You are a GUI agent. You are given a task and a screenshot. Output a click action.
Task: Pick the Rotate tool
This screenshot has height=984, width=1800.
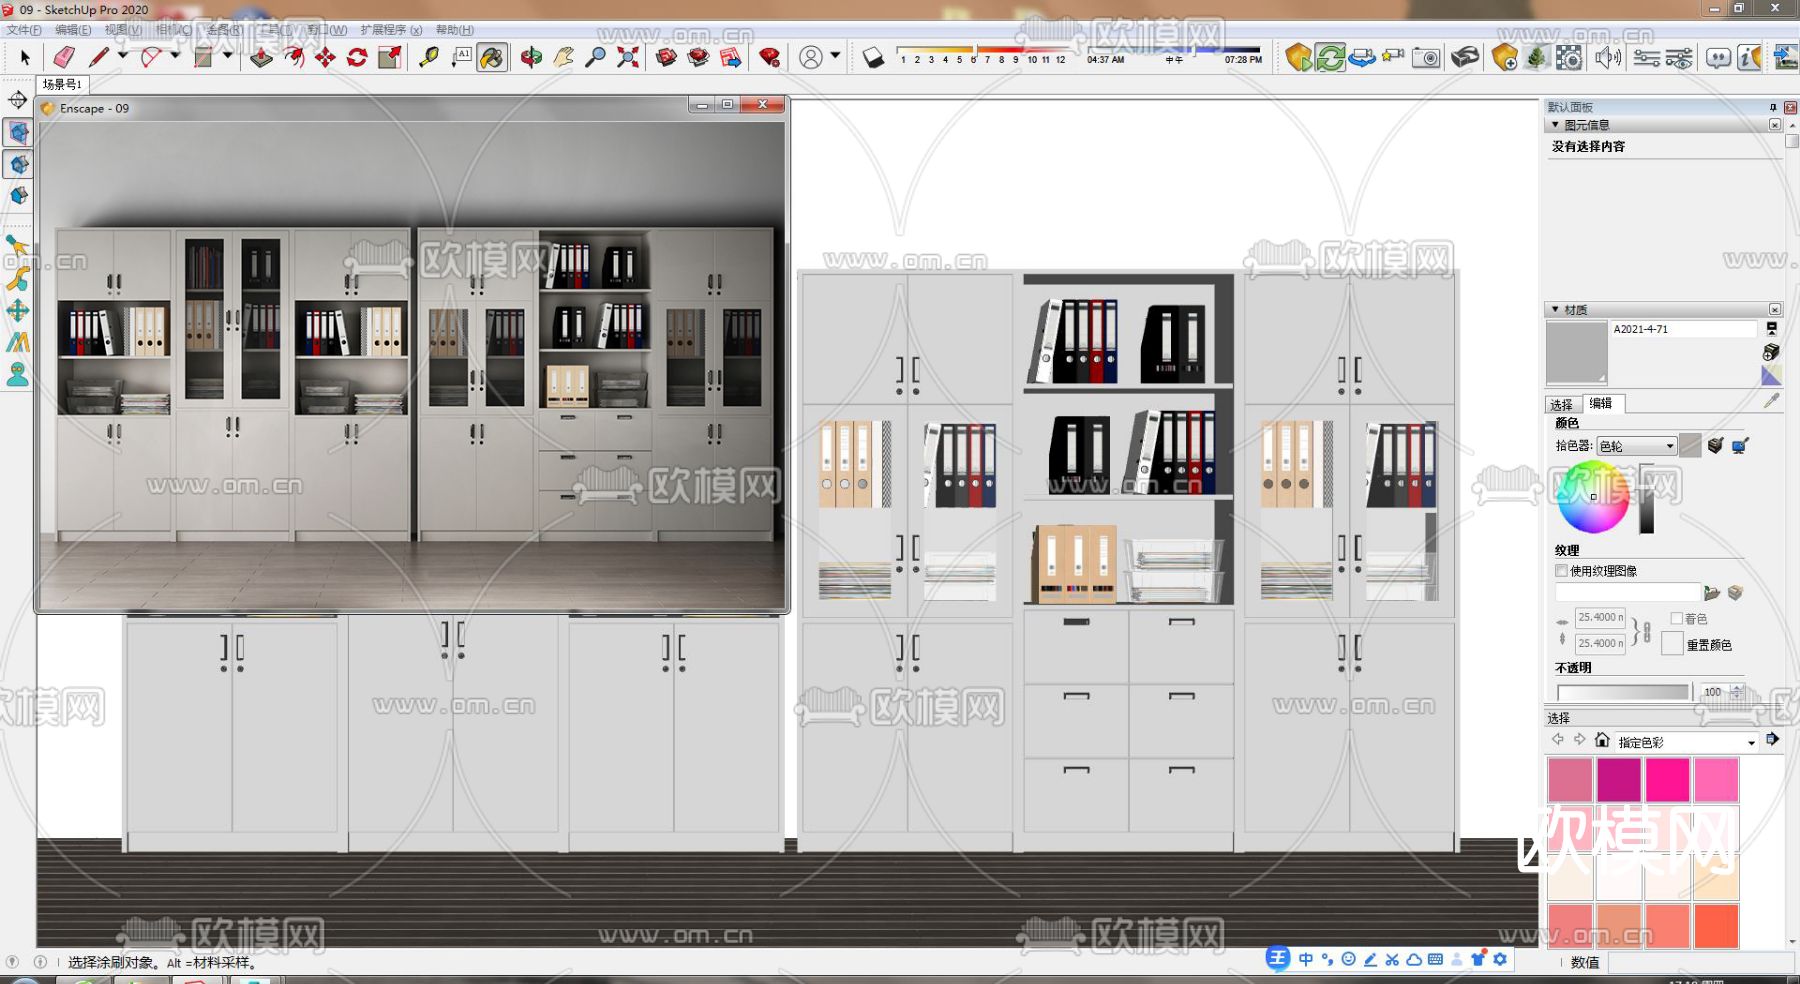(357, 57)
